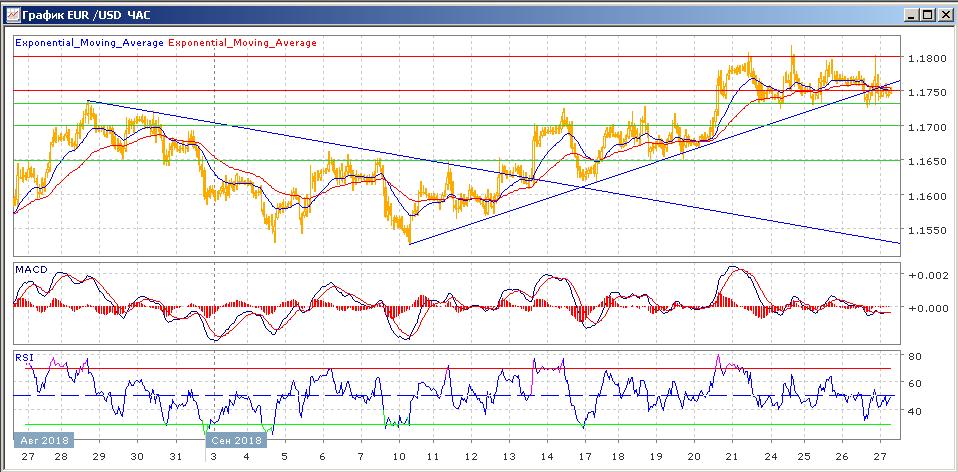Click date 21 on the time axis
The width and height of the screenshot is (958, 472).
731,458
